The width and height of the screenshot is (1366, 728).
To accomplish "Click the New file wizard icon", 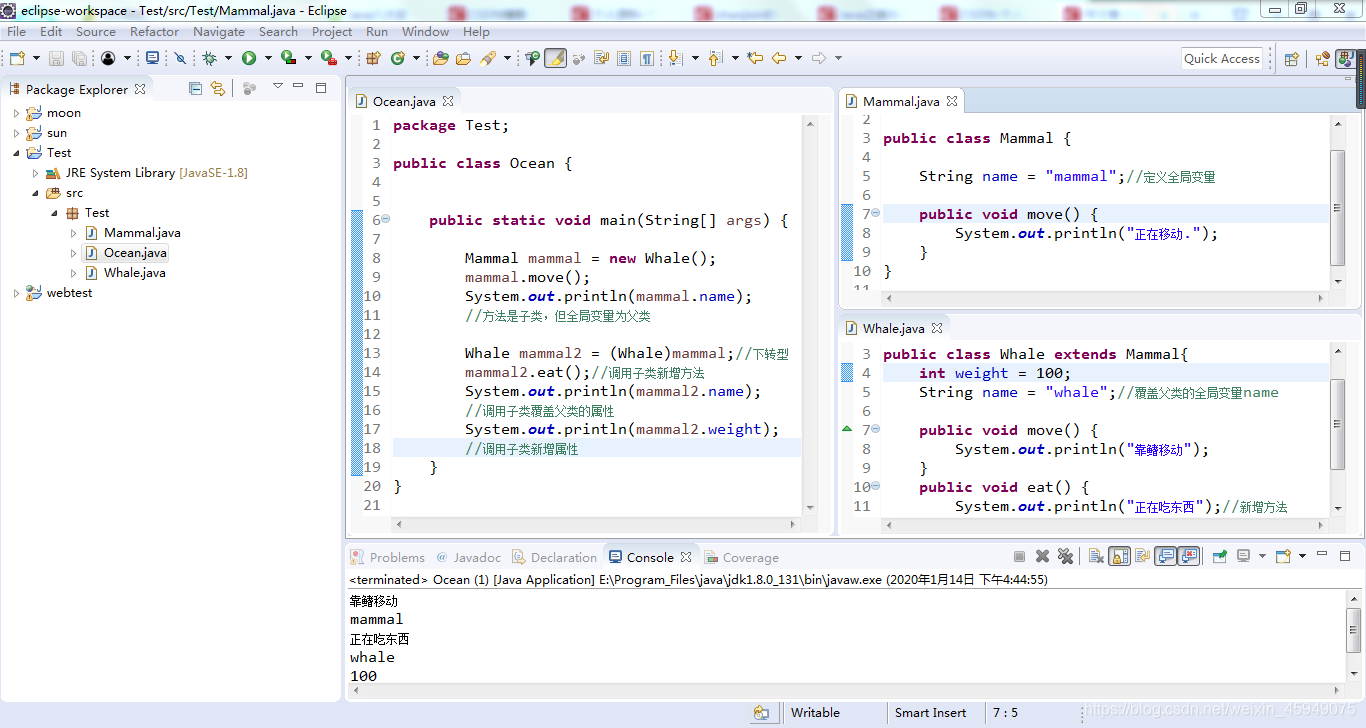I will pos(17,58).
